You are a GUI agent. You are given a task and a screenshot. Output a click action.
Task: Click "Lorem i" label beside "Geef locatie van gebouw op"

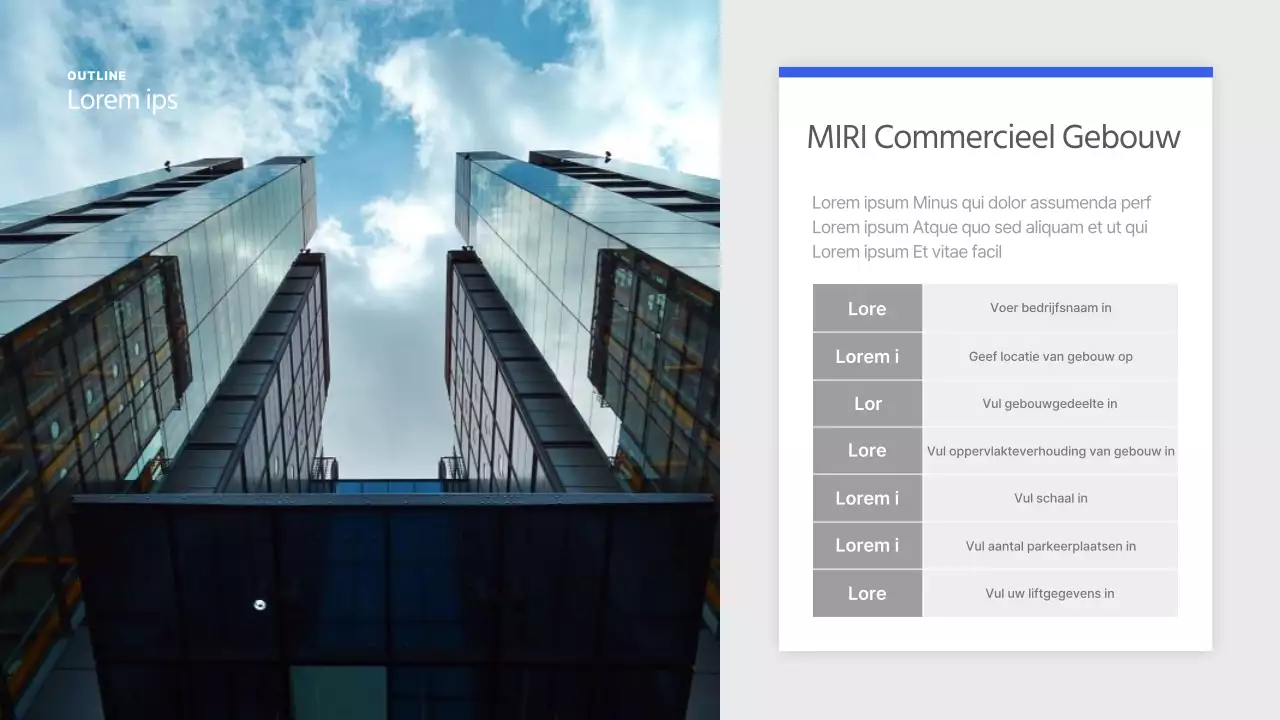click(867, 356)
